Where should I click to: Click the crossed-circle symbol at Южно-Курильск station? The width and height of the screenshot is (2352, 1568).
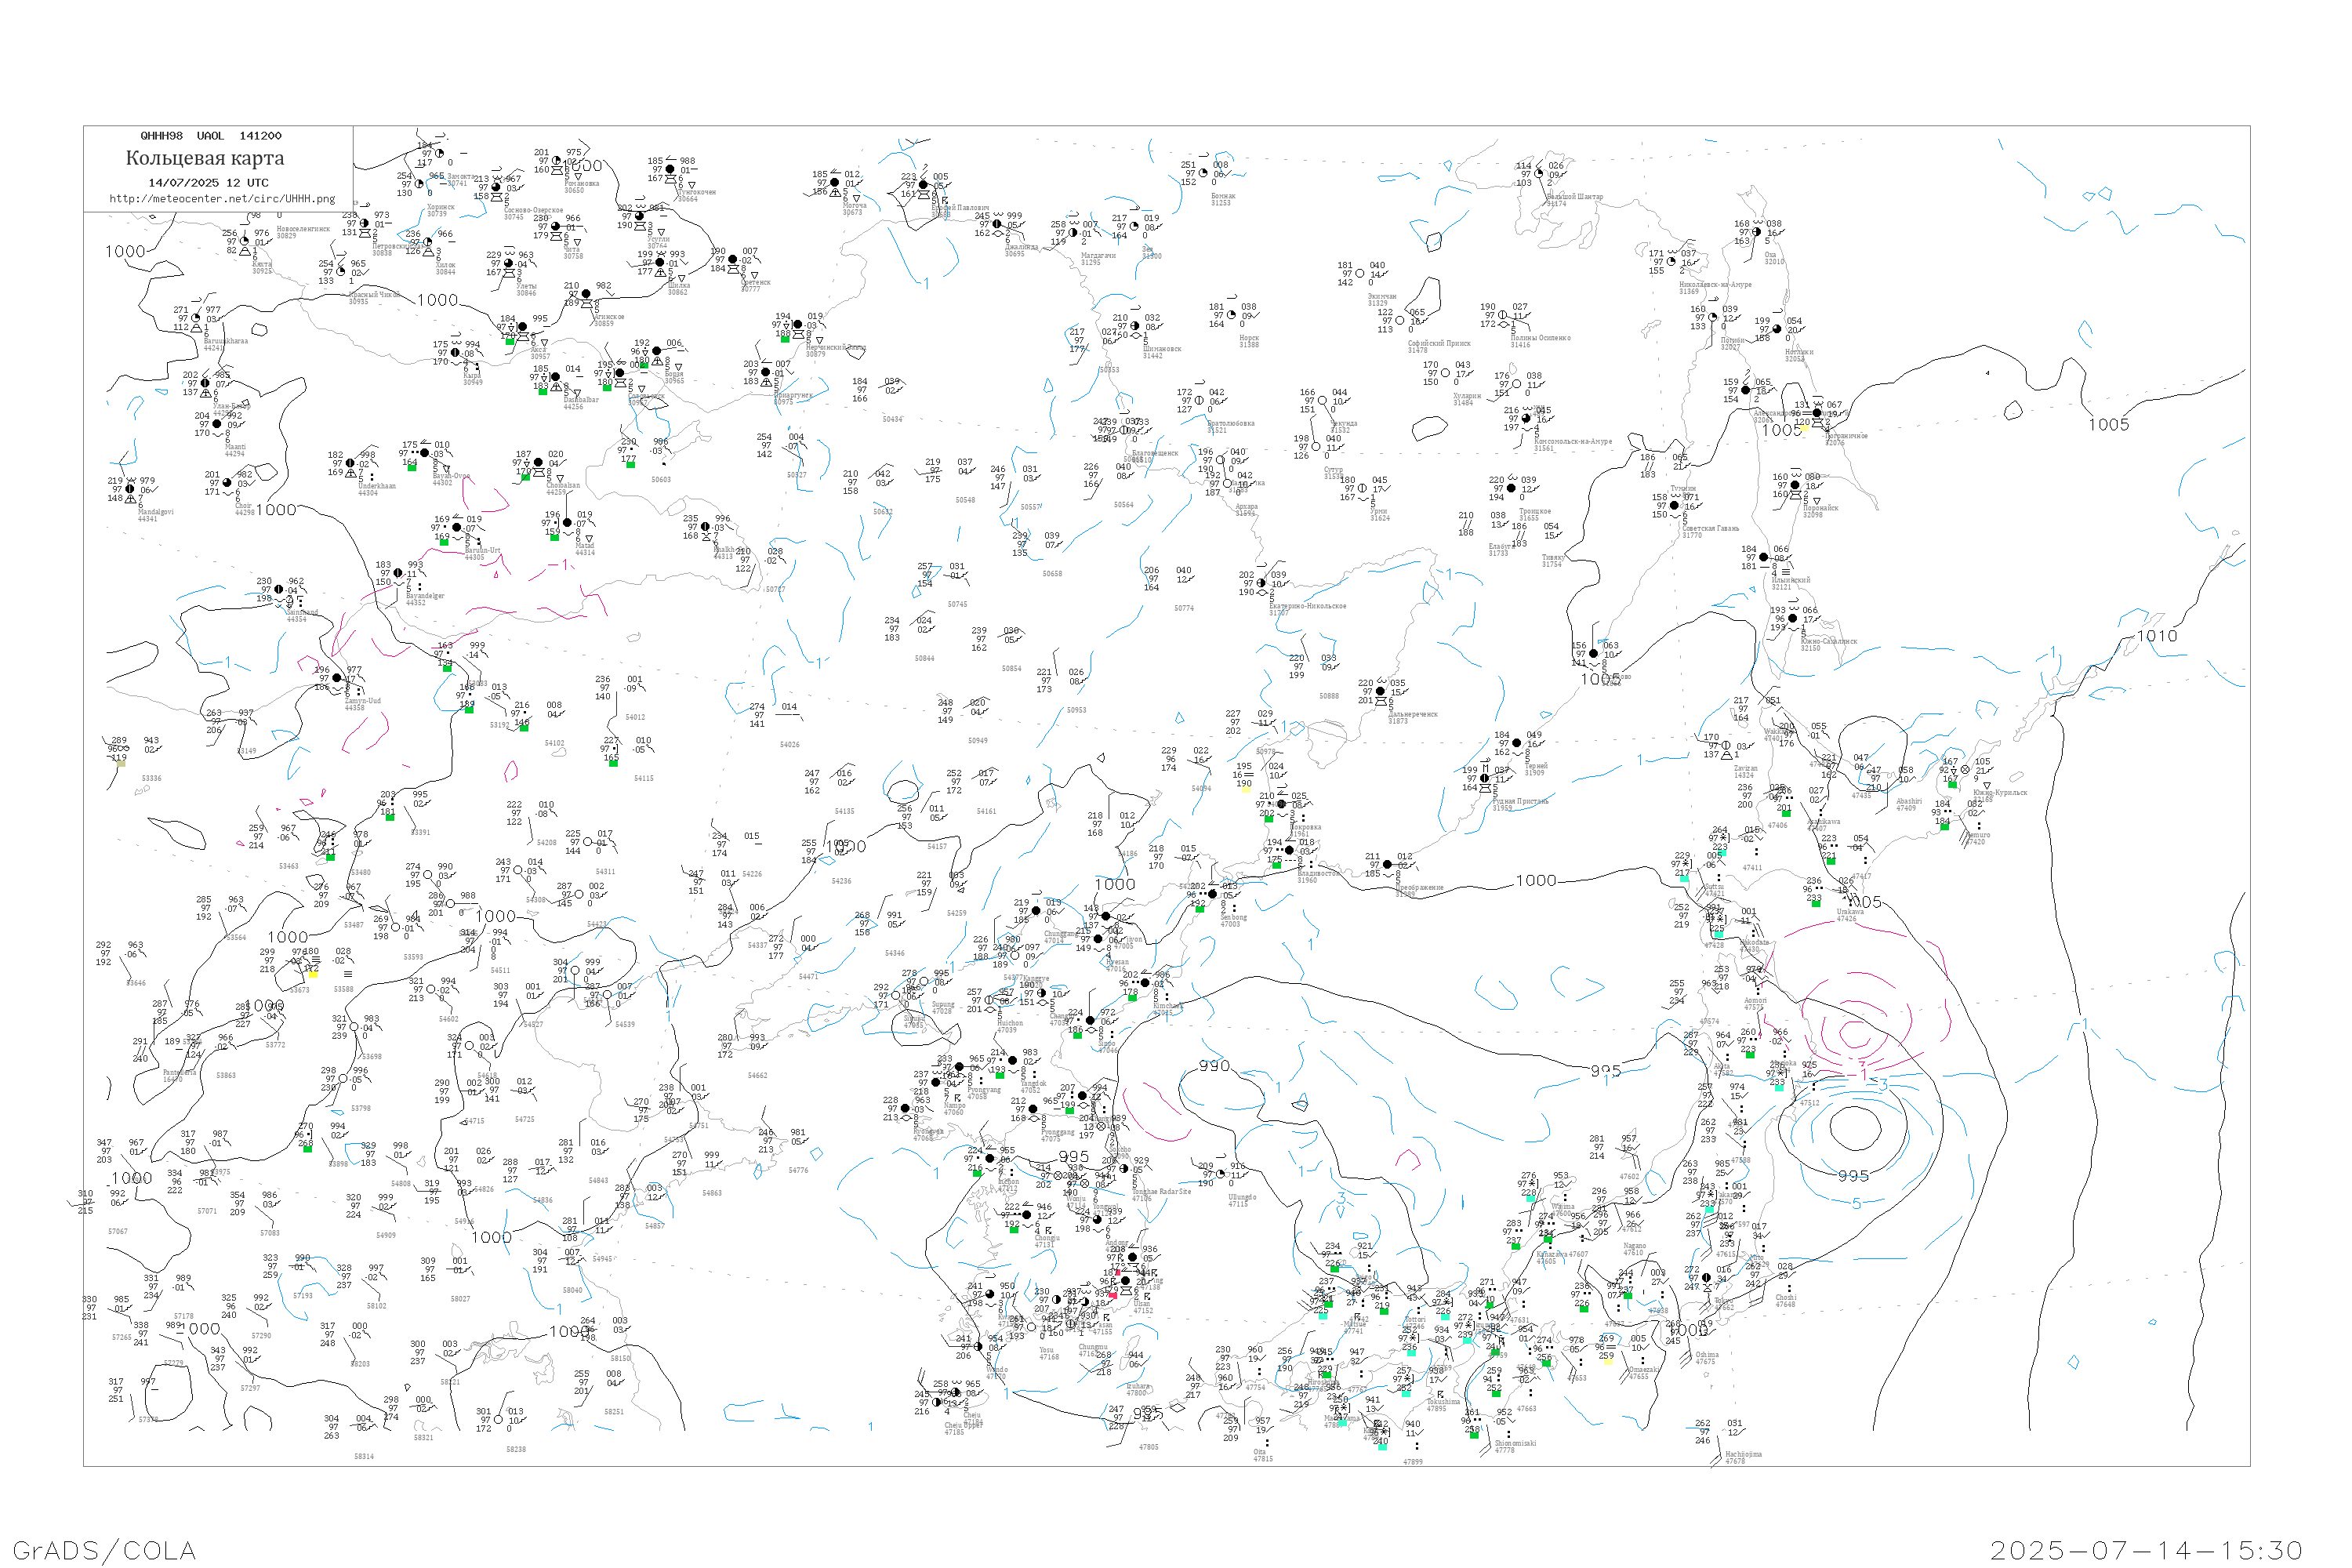click(x=1964, y=770)
